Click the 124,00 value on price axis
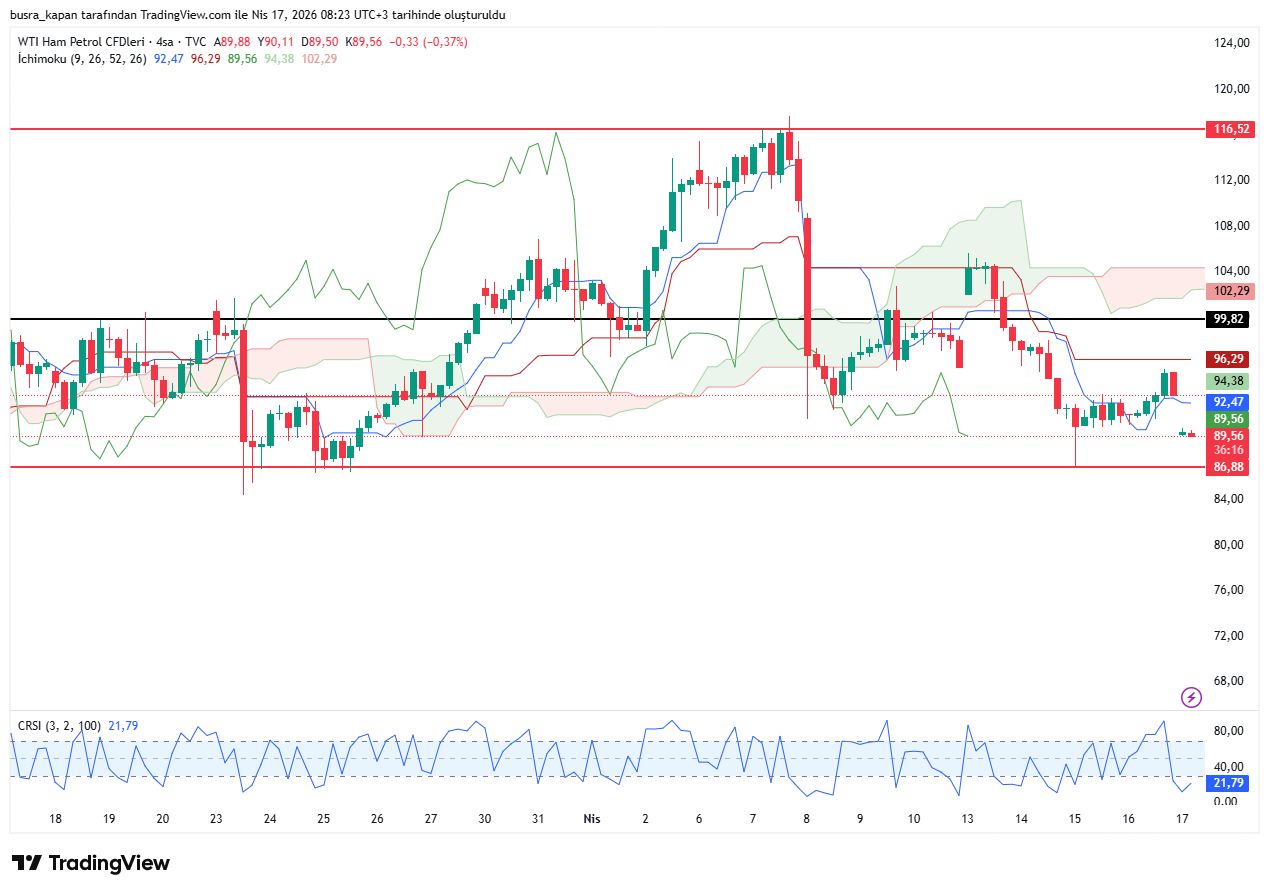This screenshot has width=1269, height=893. [x=1230, y=43]
